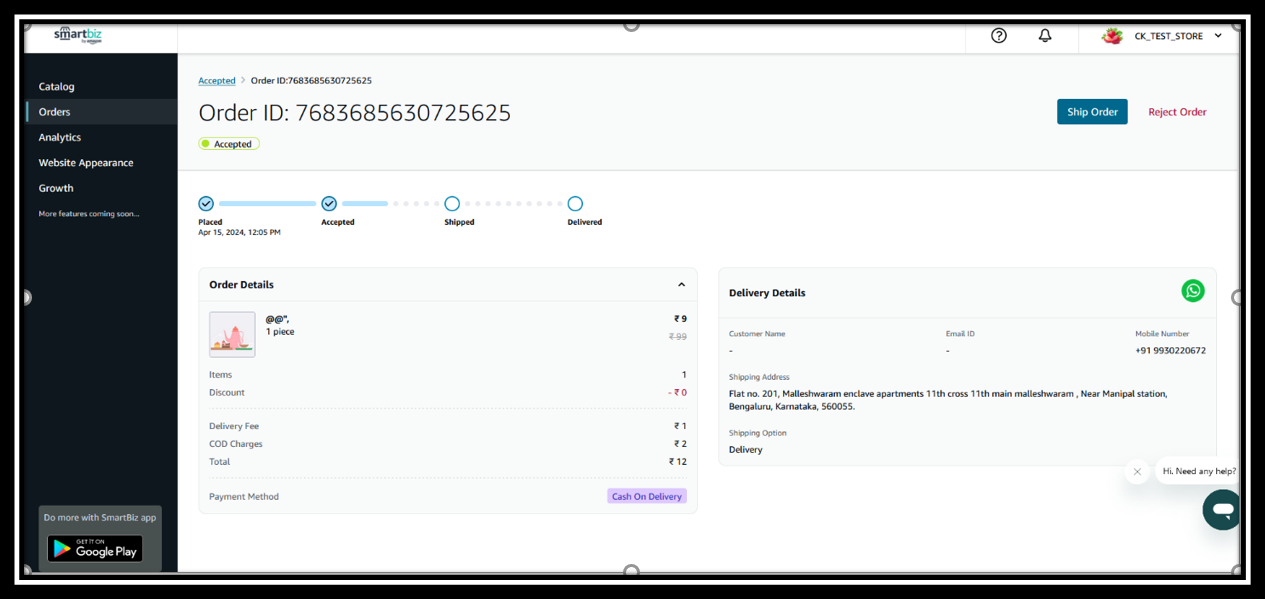Click mobile number +91 9930220672
This screenshot has height=599, width=1265.
(x=1170, y=351)
